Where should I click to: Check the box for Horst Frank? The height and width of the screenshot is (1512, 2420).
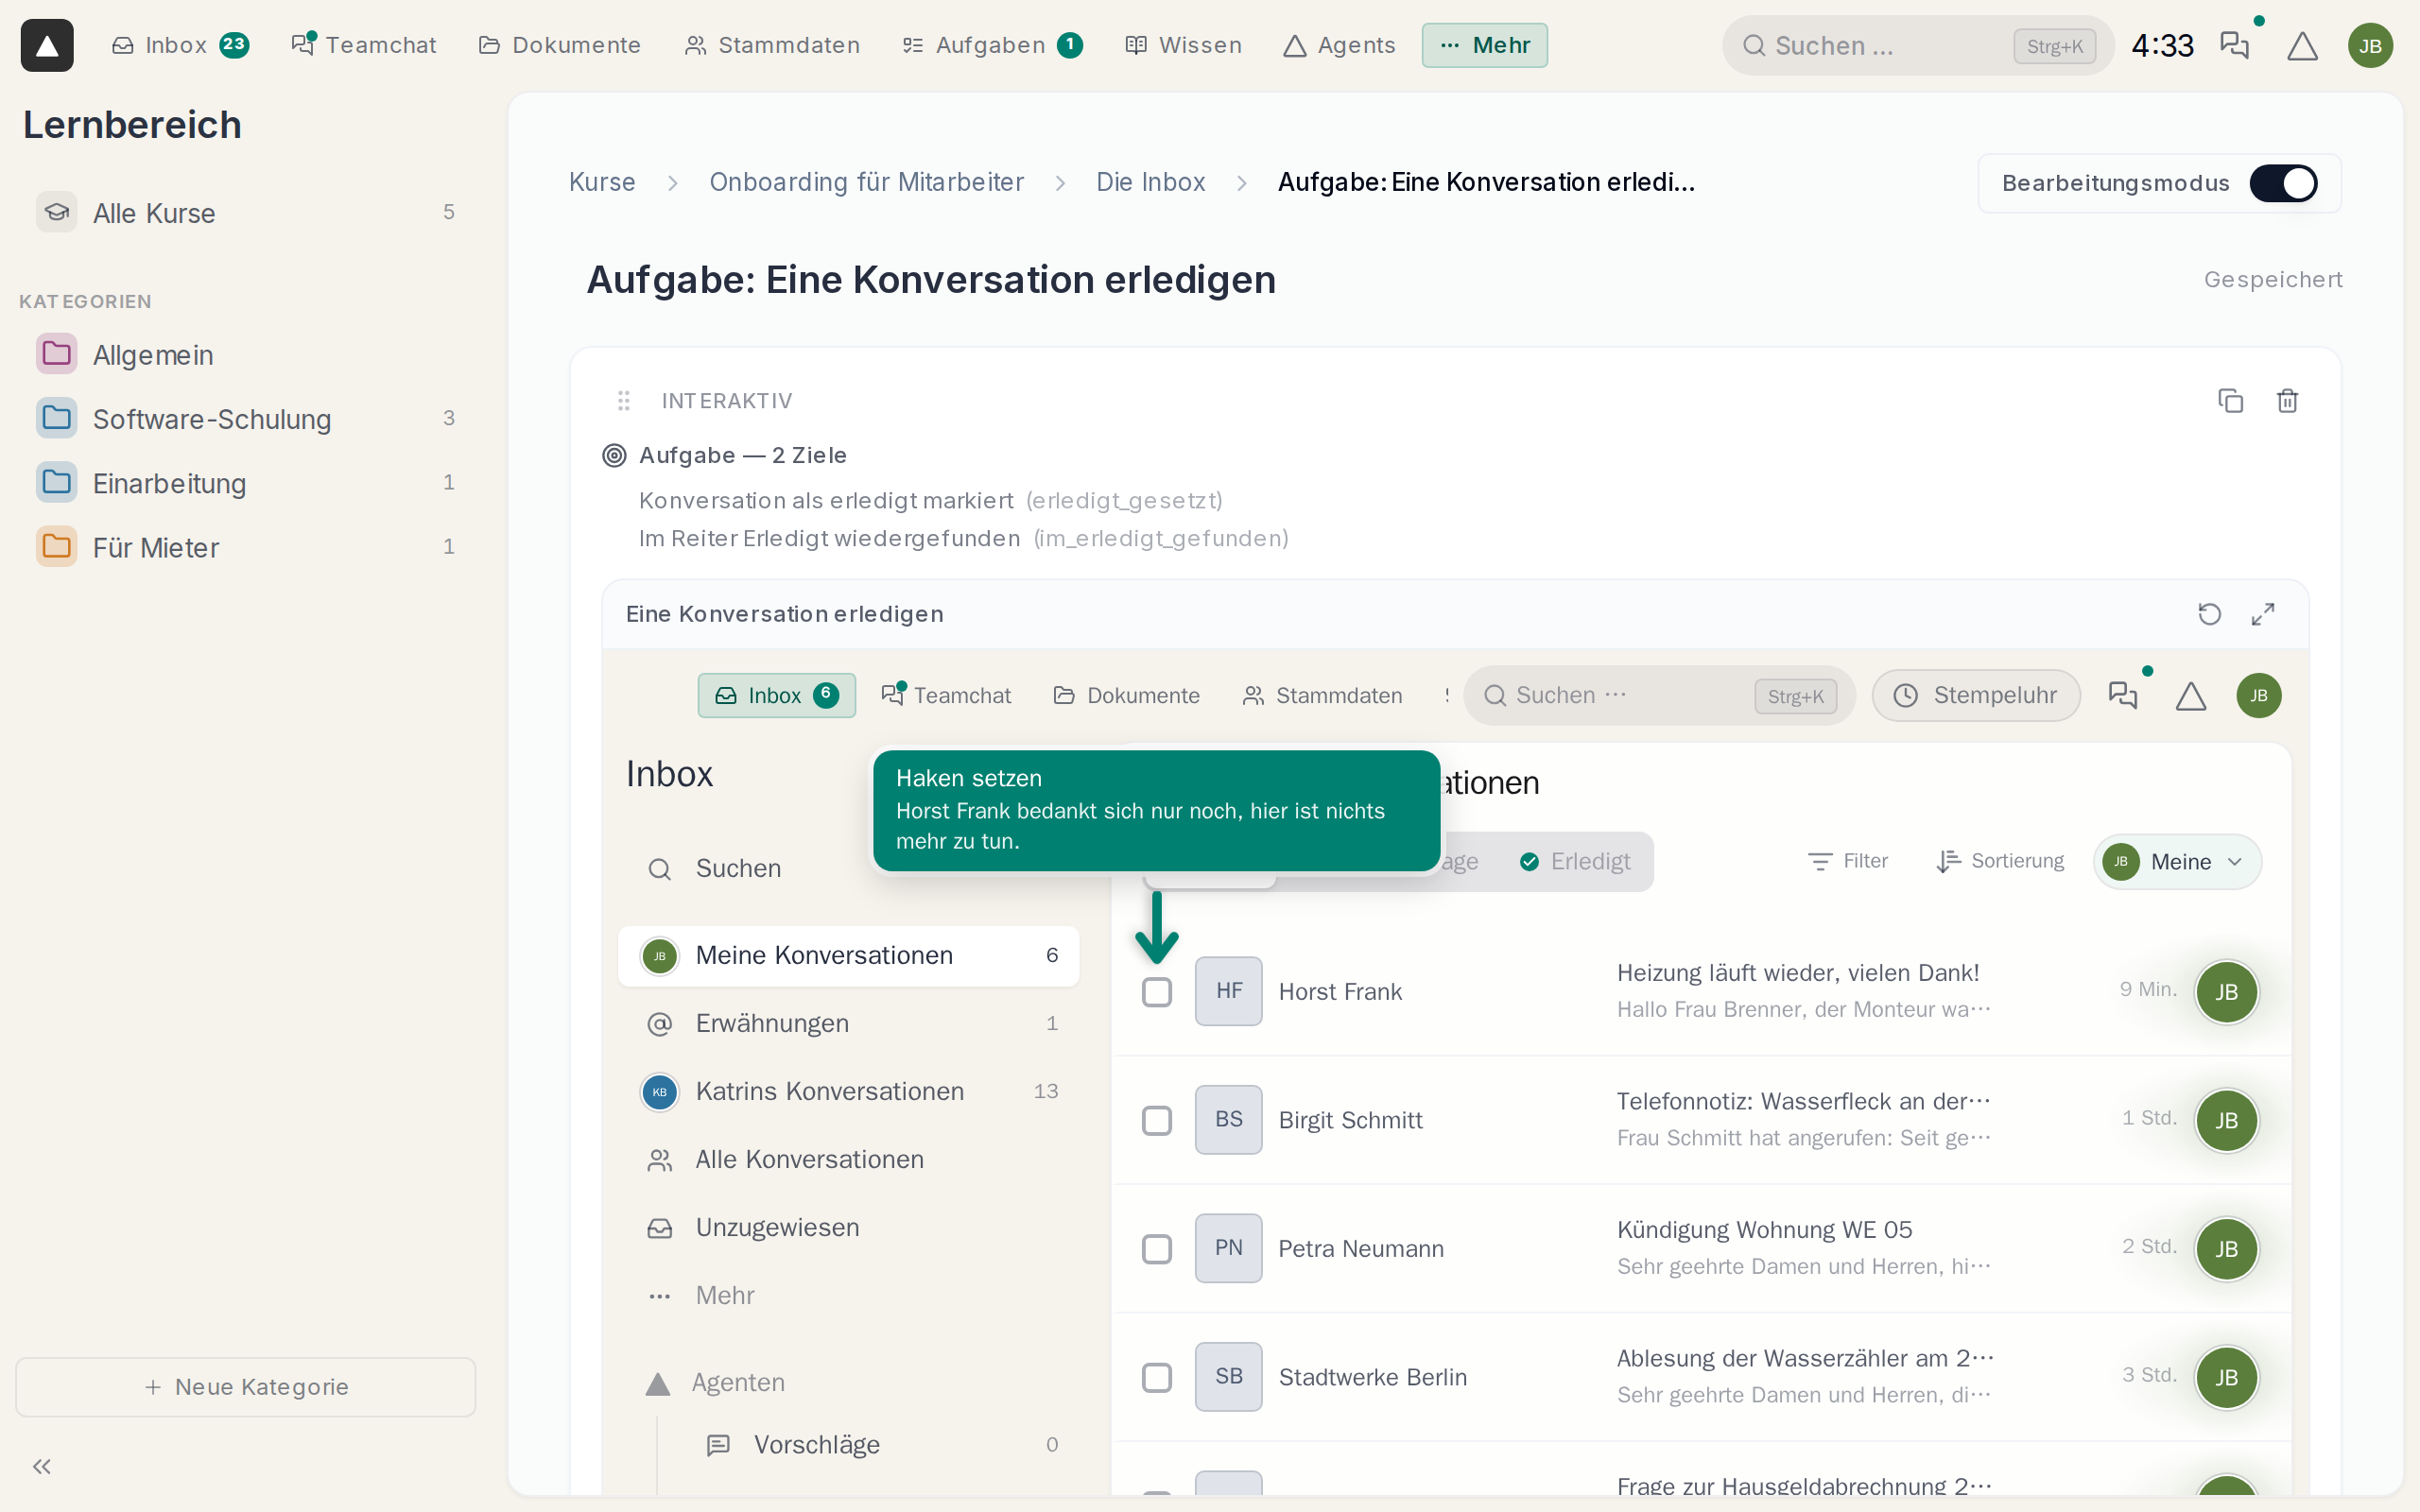(1157, 992)
